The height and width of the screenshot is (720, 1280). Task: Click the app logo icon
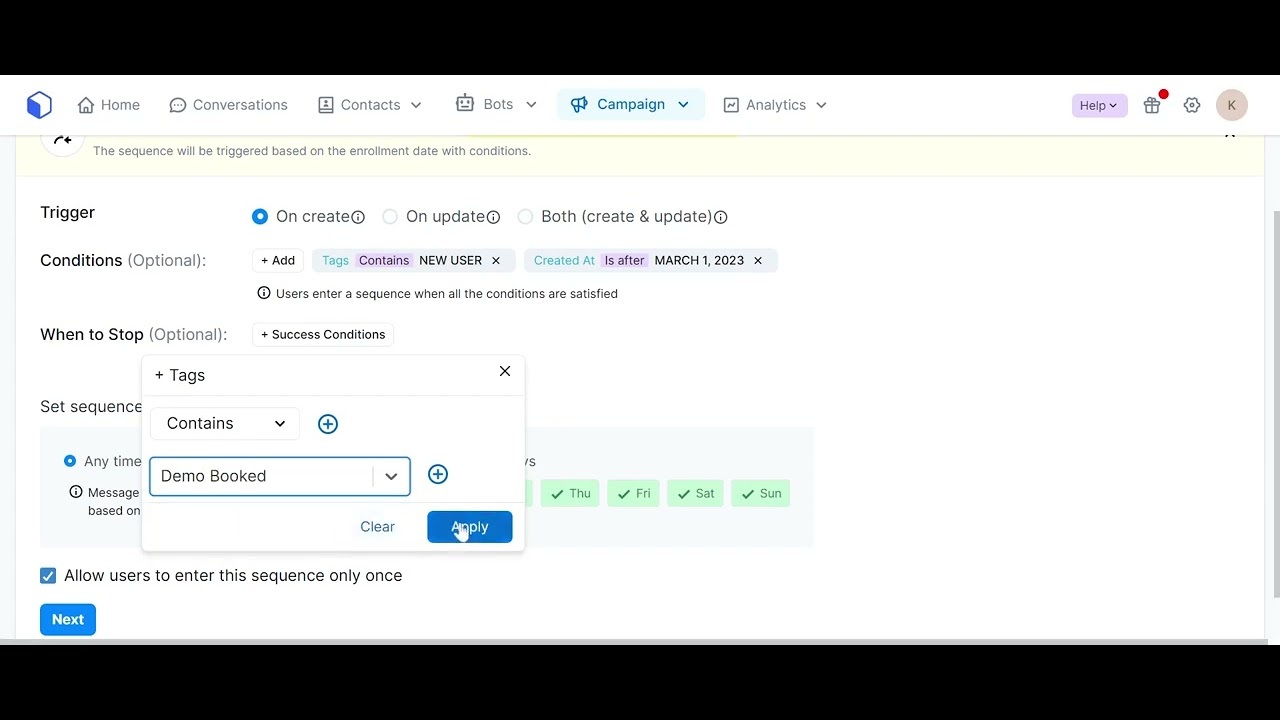(x=39, y=105)
